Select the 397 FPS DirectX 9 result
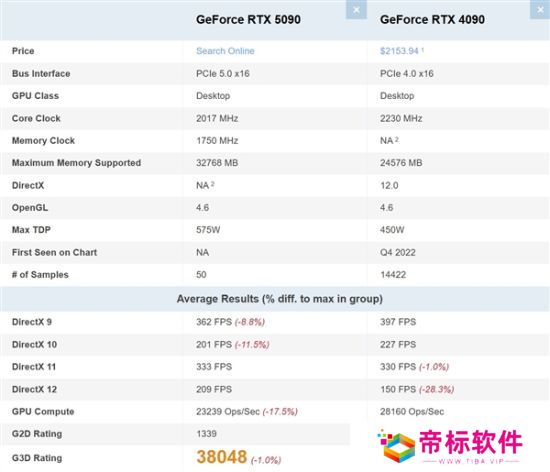Image resolution: width=550 pixels, height=472 pixels. click(398, 322)
